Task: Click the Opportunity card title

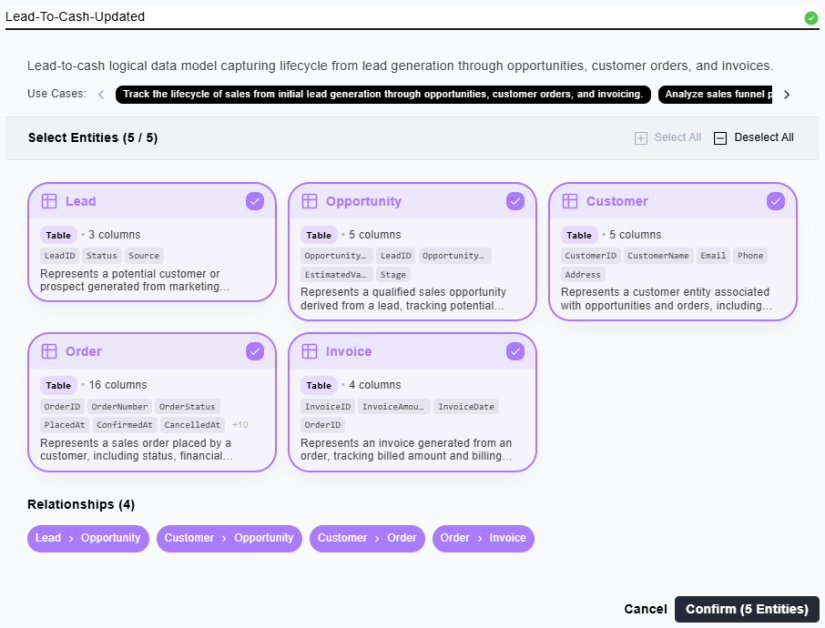Action: (364, 201)
